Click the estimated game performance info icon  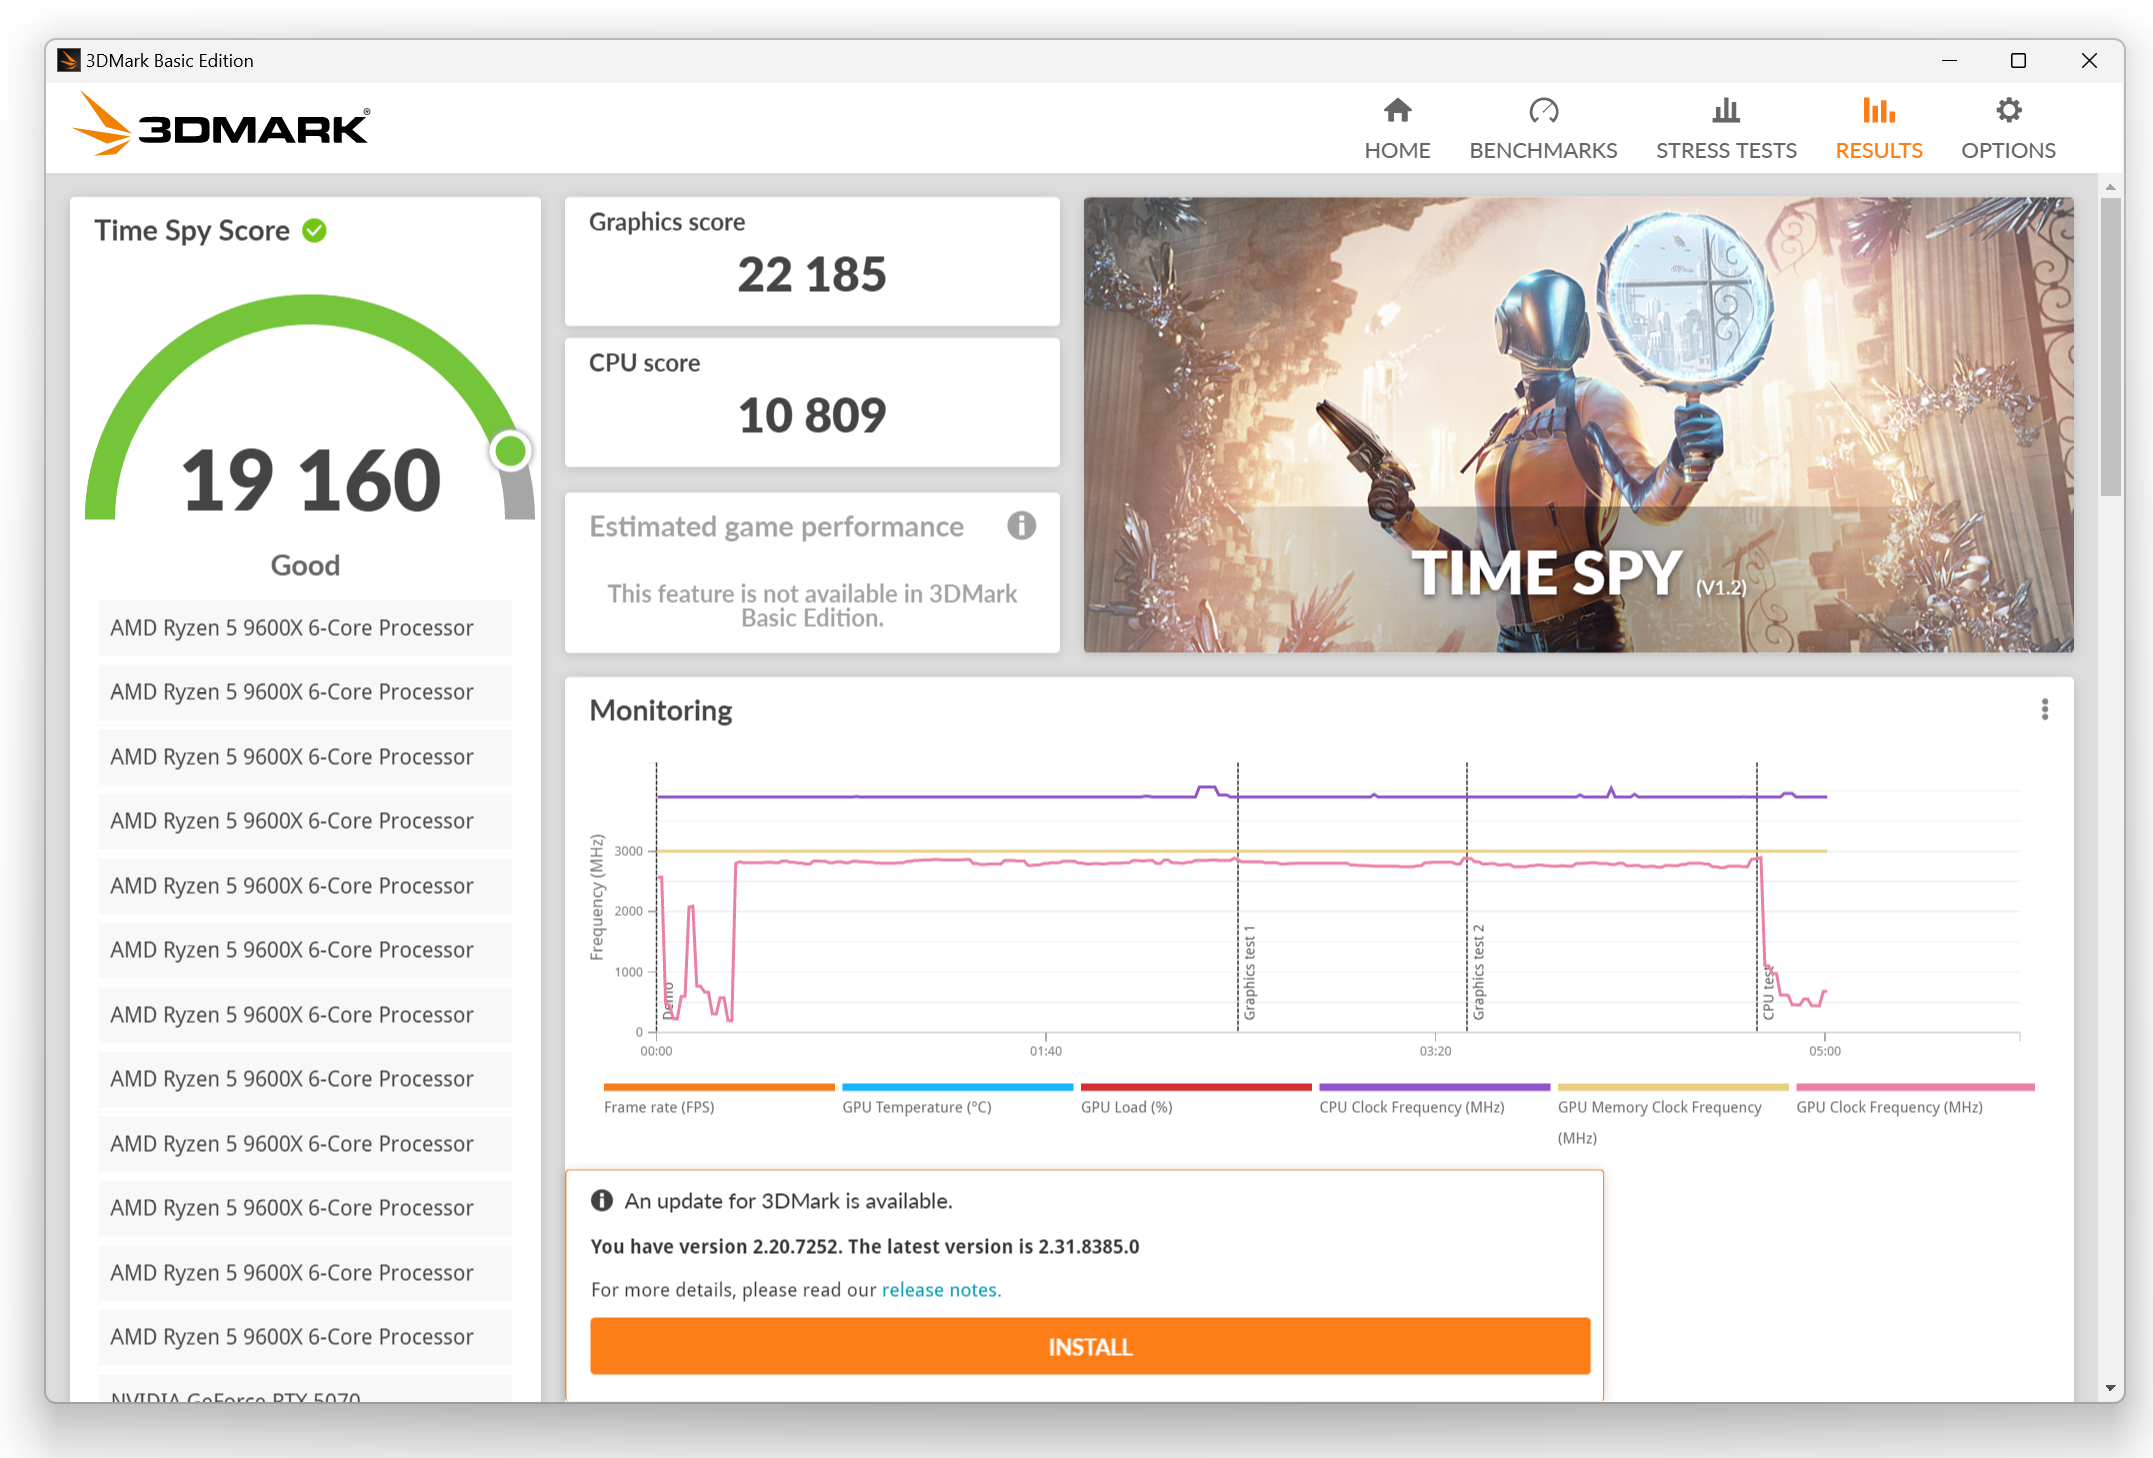pos(1021,525)
